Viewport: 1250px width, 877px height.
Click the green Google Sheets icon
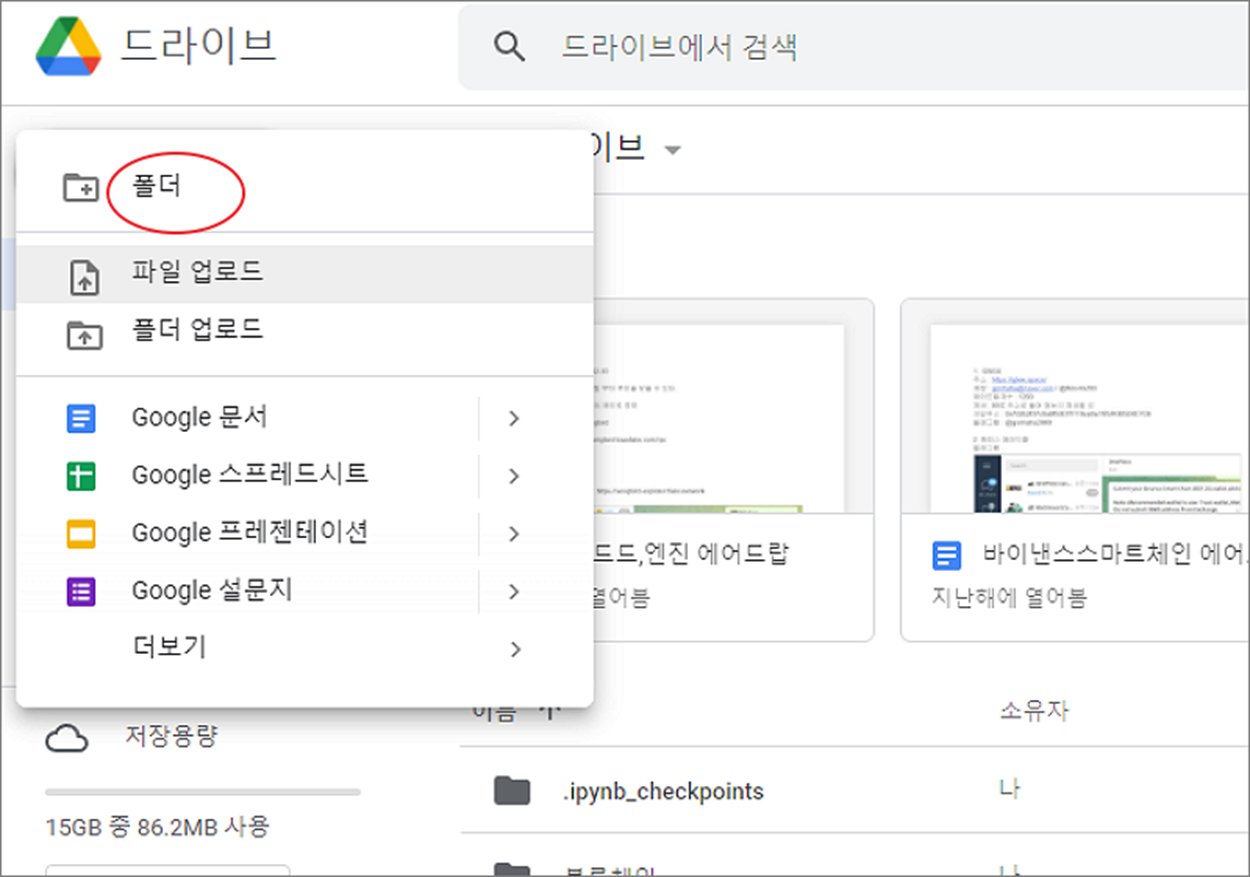click(x=81, y=476)
